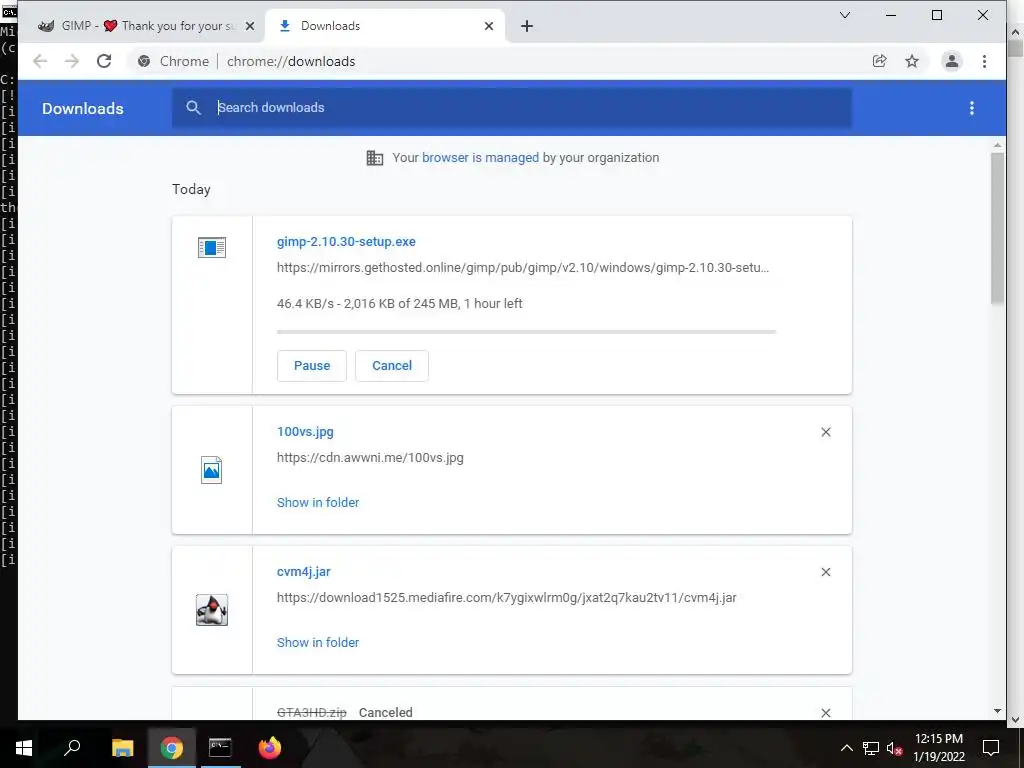Screen dimensions: 1024x768
Task: Close the Downloads tab
Action: (488, 26)
